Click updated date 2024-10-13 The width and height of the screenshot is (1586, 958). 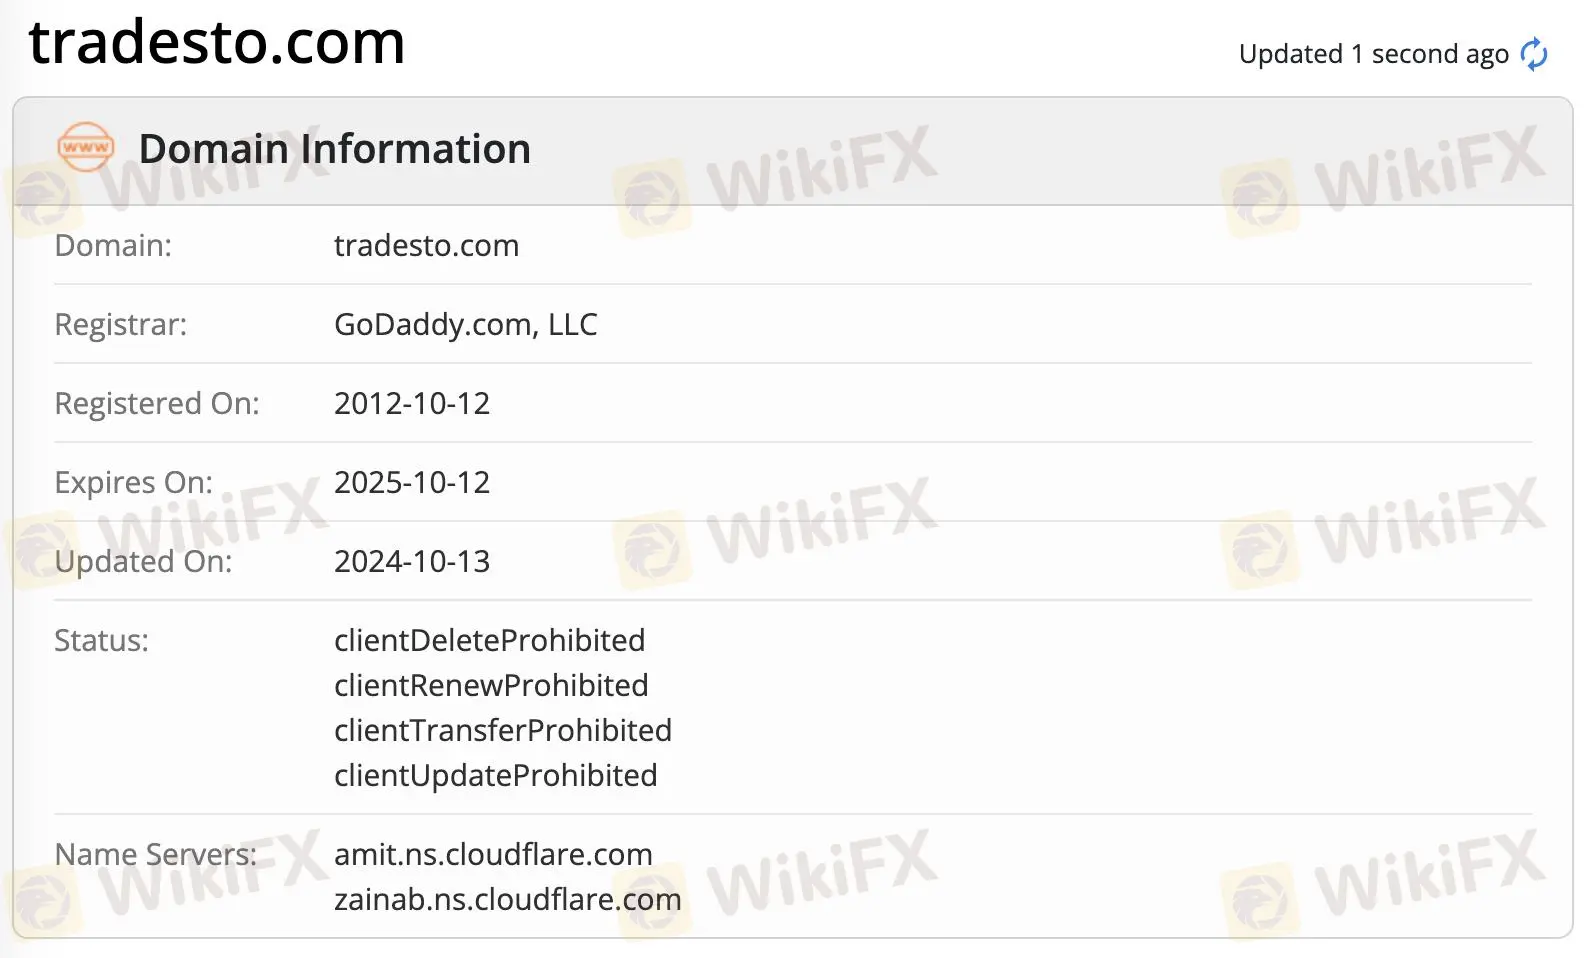click(x=412, y=561)
